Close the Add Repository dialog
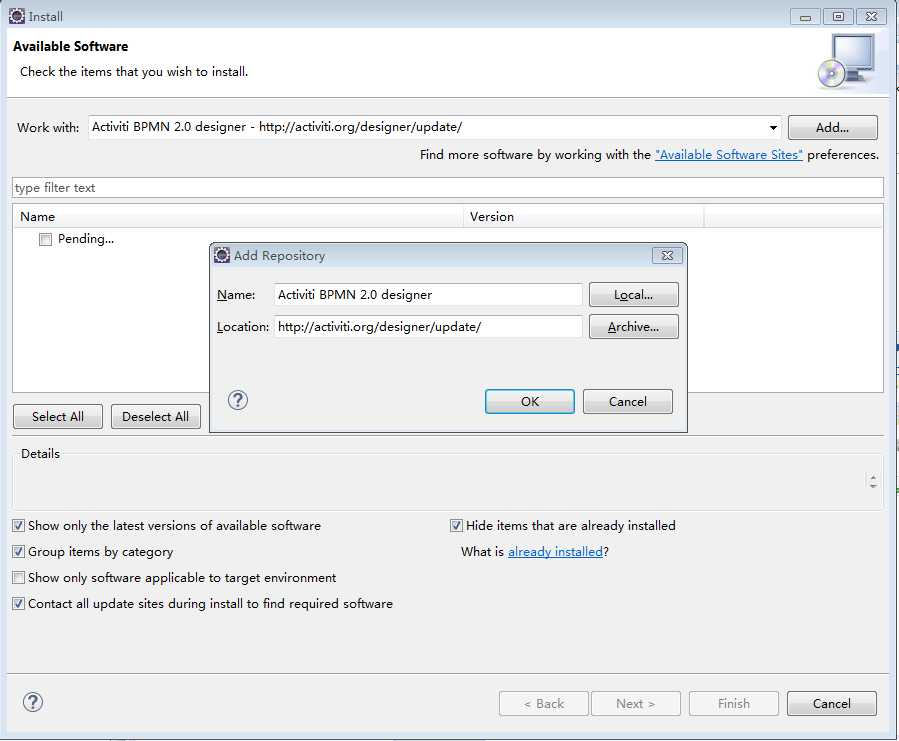The width and height of the screenshot is (899, 741). [667, 256]
